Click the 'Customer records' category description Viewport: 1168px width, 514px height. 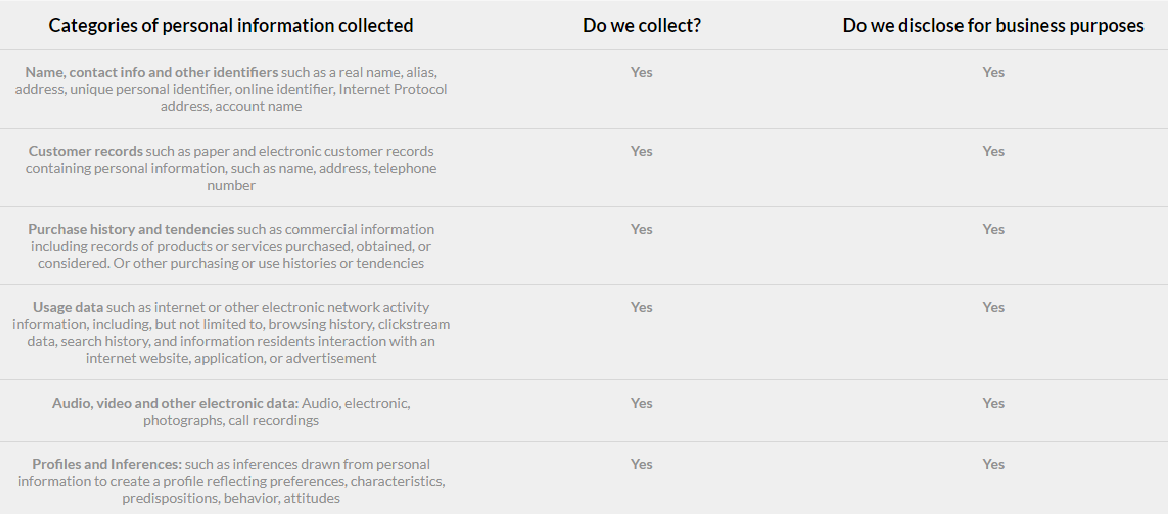(x=231, y=168)
